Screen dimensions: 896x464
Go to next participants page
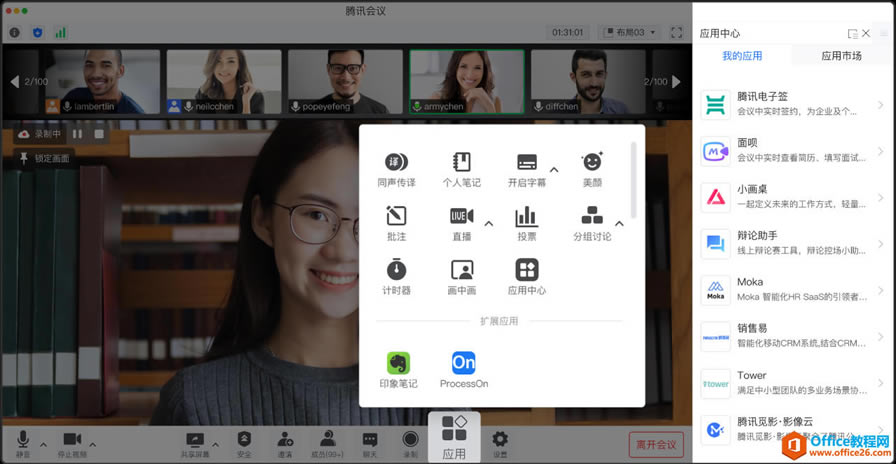676,82
